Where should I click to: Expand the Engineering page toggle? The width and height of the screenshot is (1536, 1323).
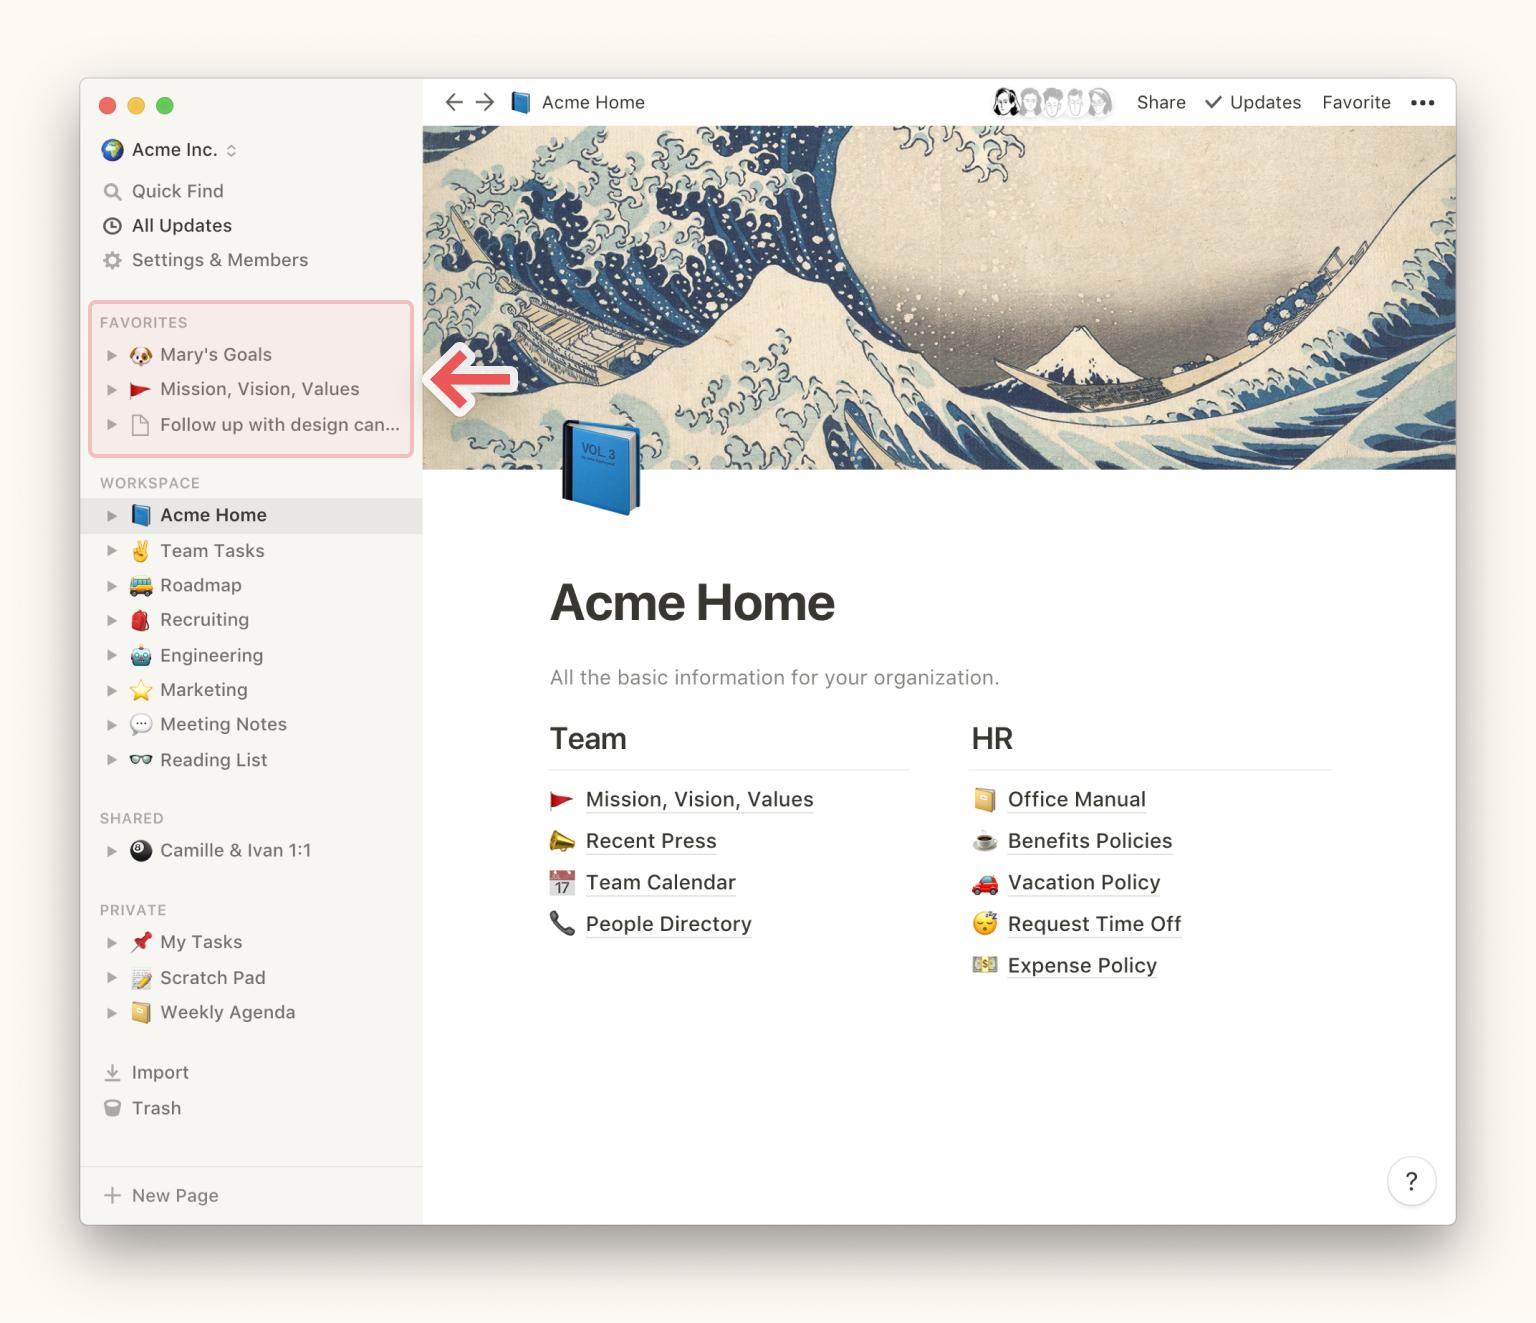pyautogui.click(x=112, y=656)
